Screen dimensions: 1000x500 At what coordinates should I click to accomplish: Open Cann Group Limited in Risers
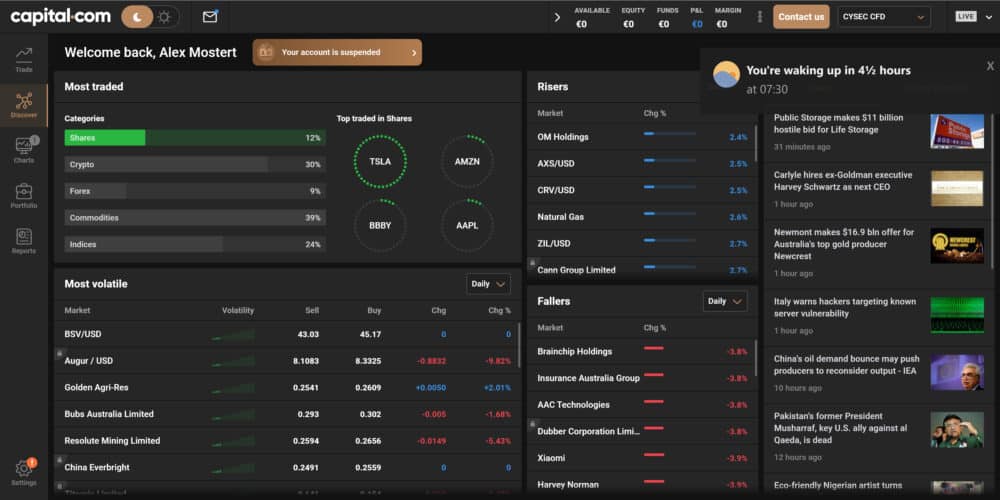642,268
